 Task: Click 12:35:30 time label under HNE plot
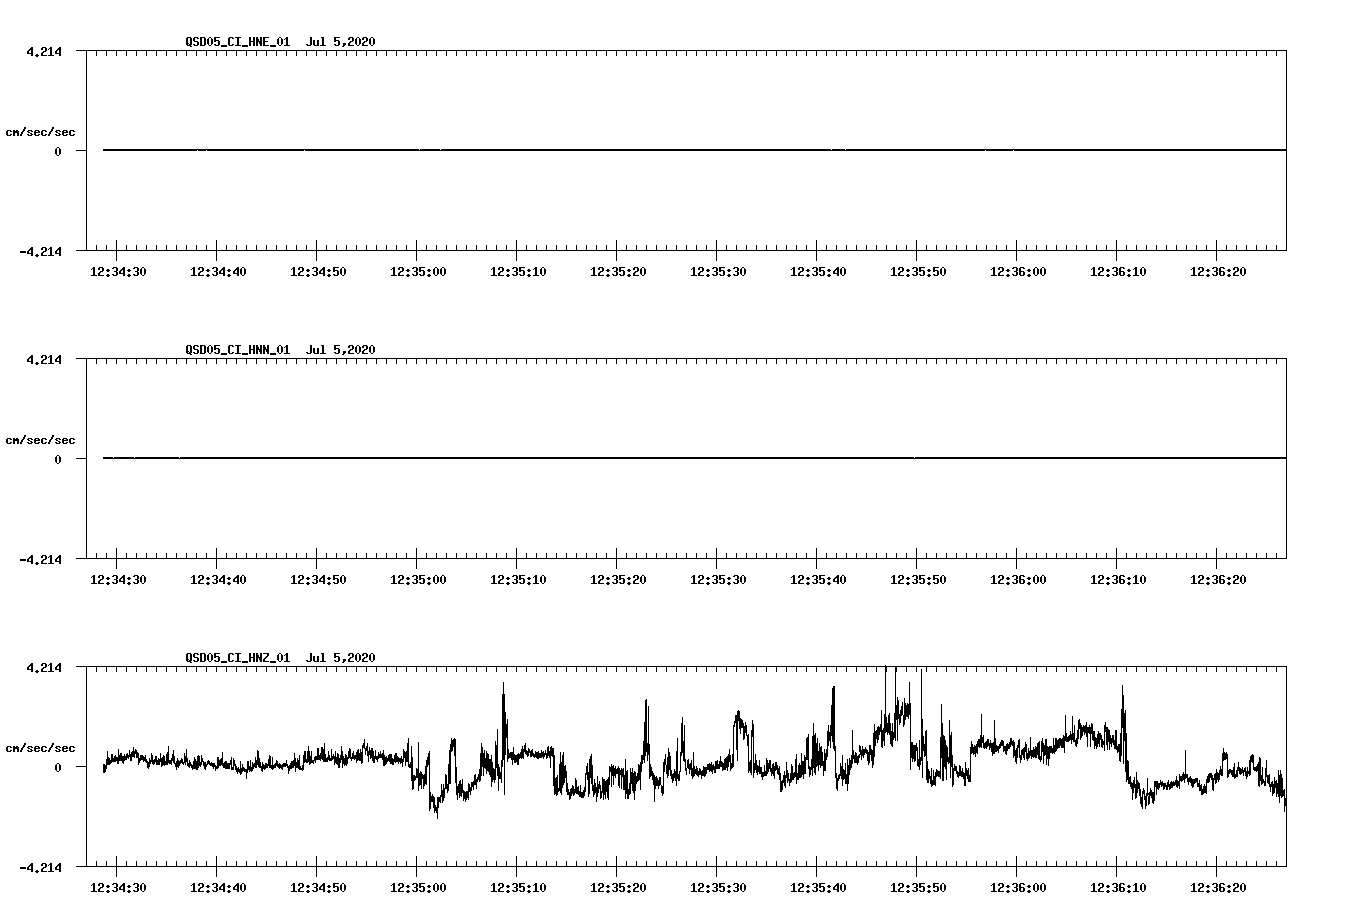718,272
